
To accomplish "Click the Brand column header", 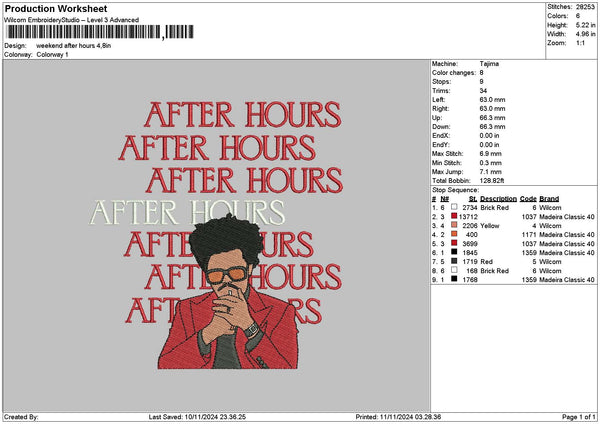I will point(549,199).
